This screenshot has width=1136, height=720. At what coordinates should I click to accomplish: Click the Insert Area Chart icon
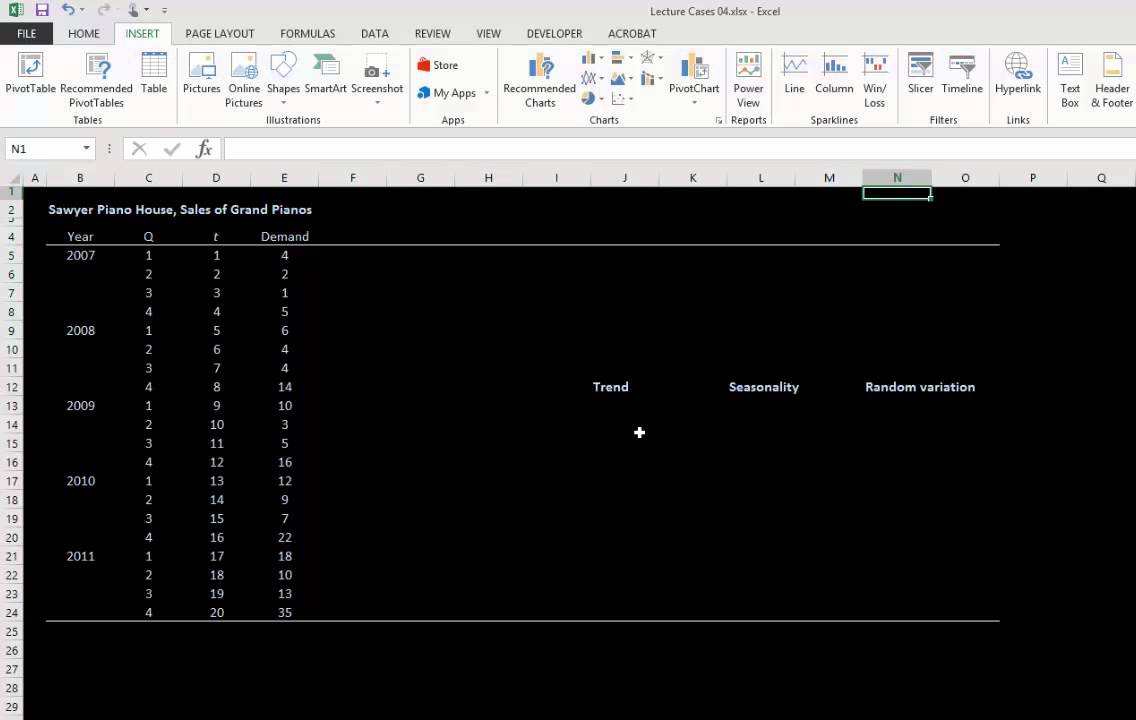coord(617,78)
